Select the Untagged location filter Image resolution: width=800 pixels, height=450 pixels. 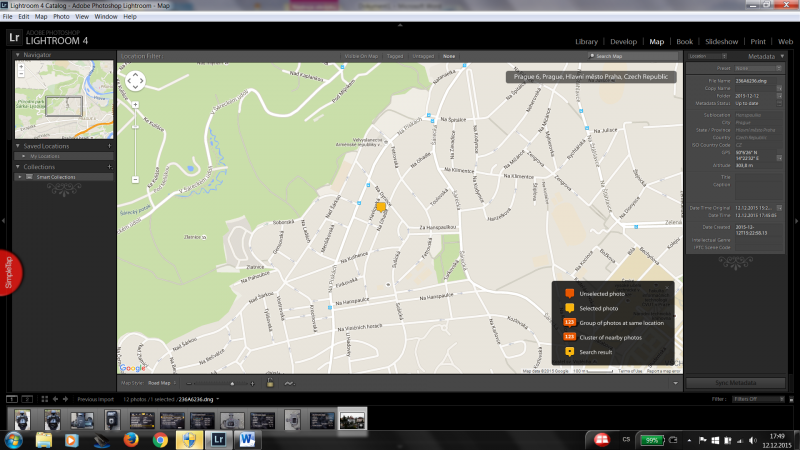tap(423, 56)
